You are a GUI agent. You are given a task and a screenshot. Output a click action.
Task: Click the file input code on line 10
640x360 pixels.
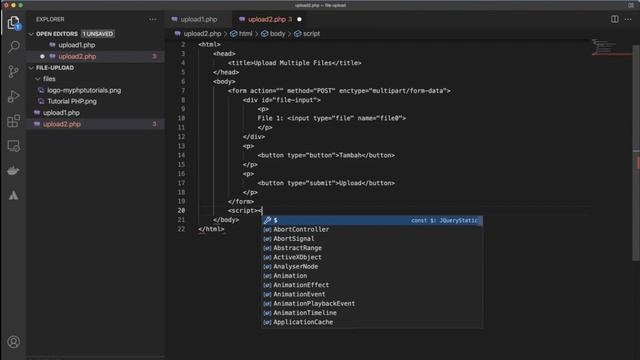click(x=332, y=118)
